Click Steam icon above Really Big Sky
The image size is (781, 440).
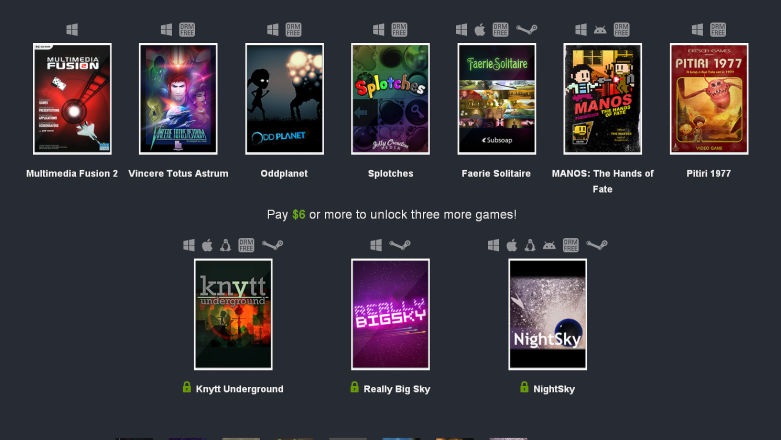400,245
